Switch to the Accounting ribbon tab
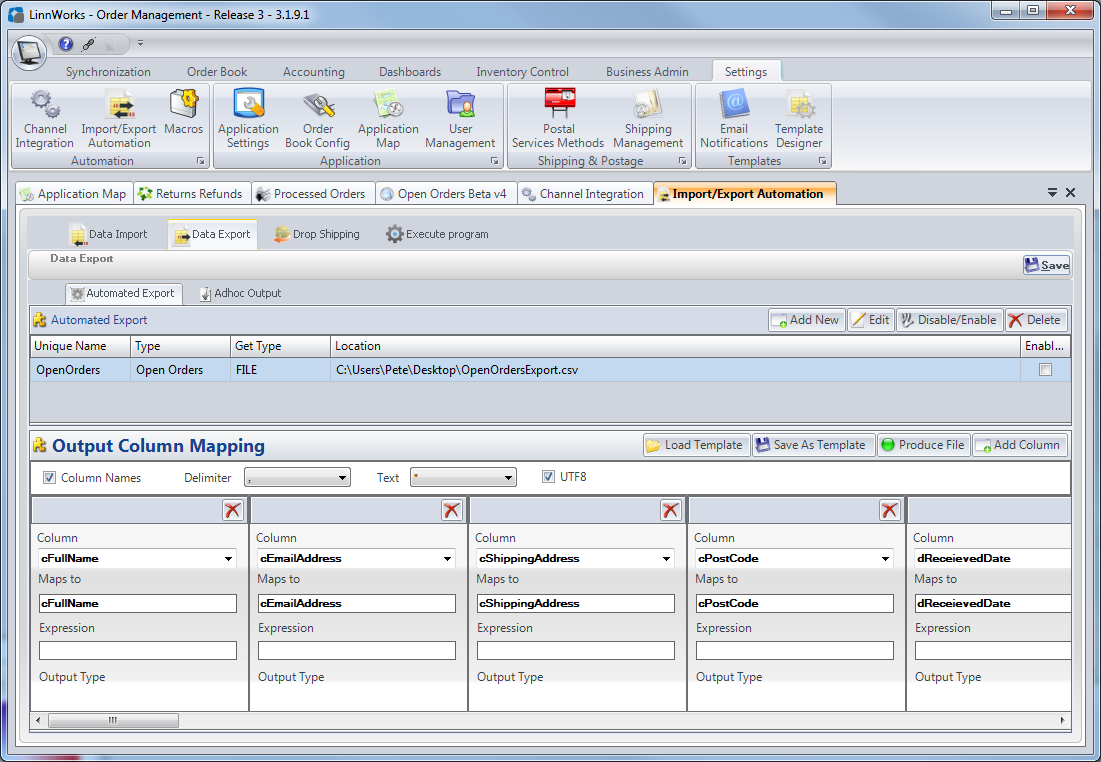This screenshot has width=1101, height=762. click(314, 72)
